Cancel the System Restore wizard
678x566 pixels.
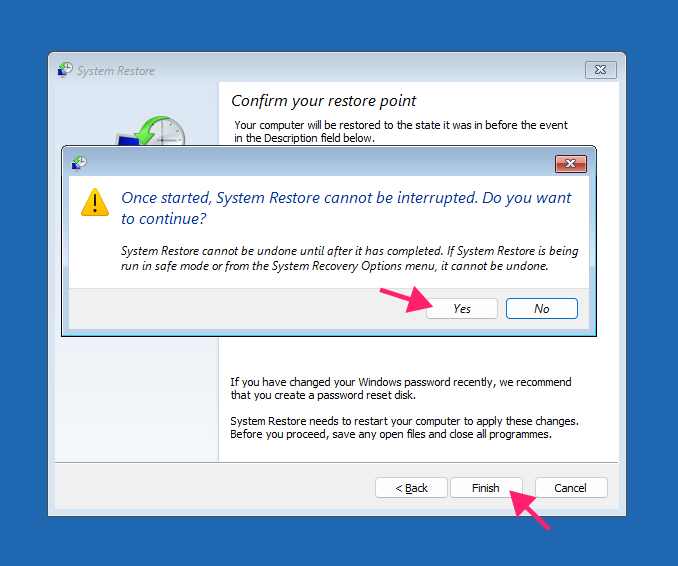(x=571, y=488)
